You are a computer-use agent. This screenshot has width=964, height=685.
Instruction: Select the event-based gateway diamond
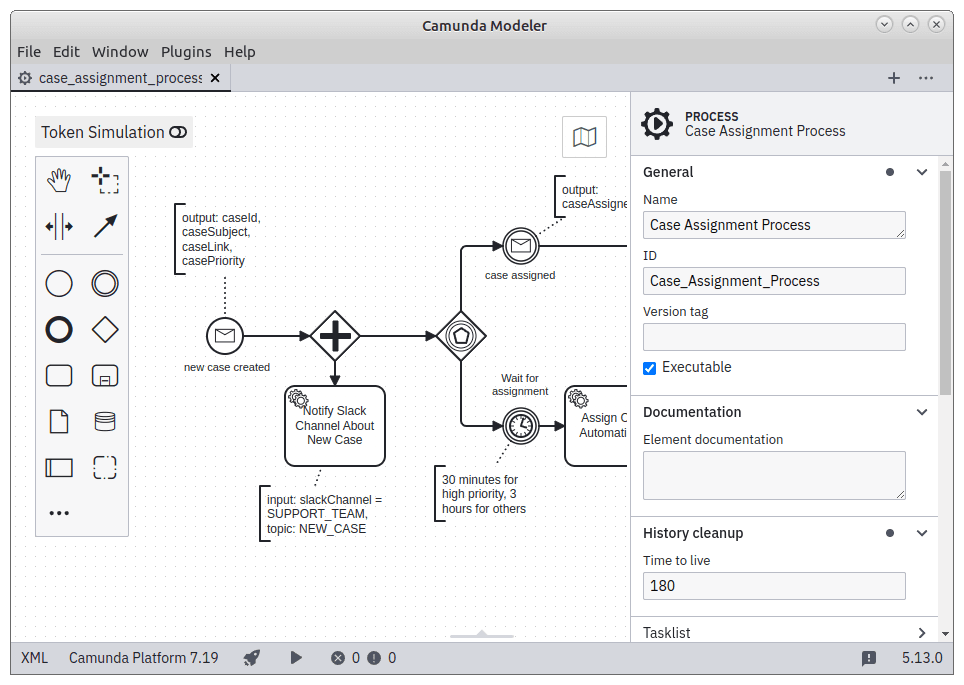tap(461, 336)
